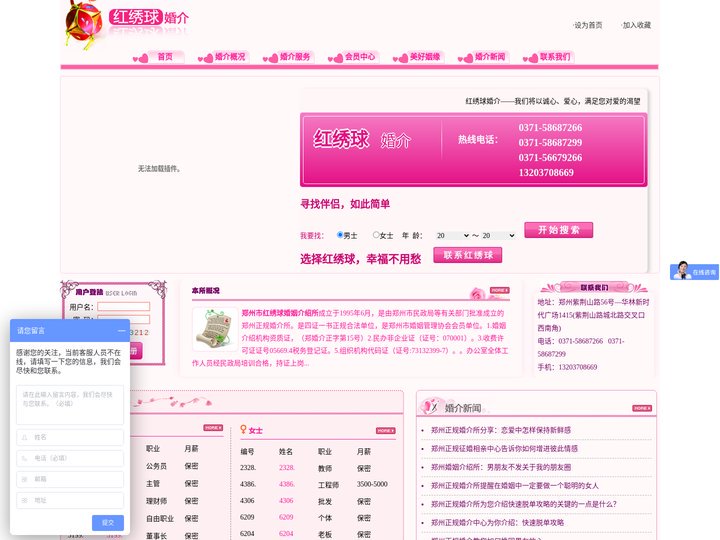
Task: Click the heart icon beside 婚介新闻 heading
Action: (x=431, y=405)
